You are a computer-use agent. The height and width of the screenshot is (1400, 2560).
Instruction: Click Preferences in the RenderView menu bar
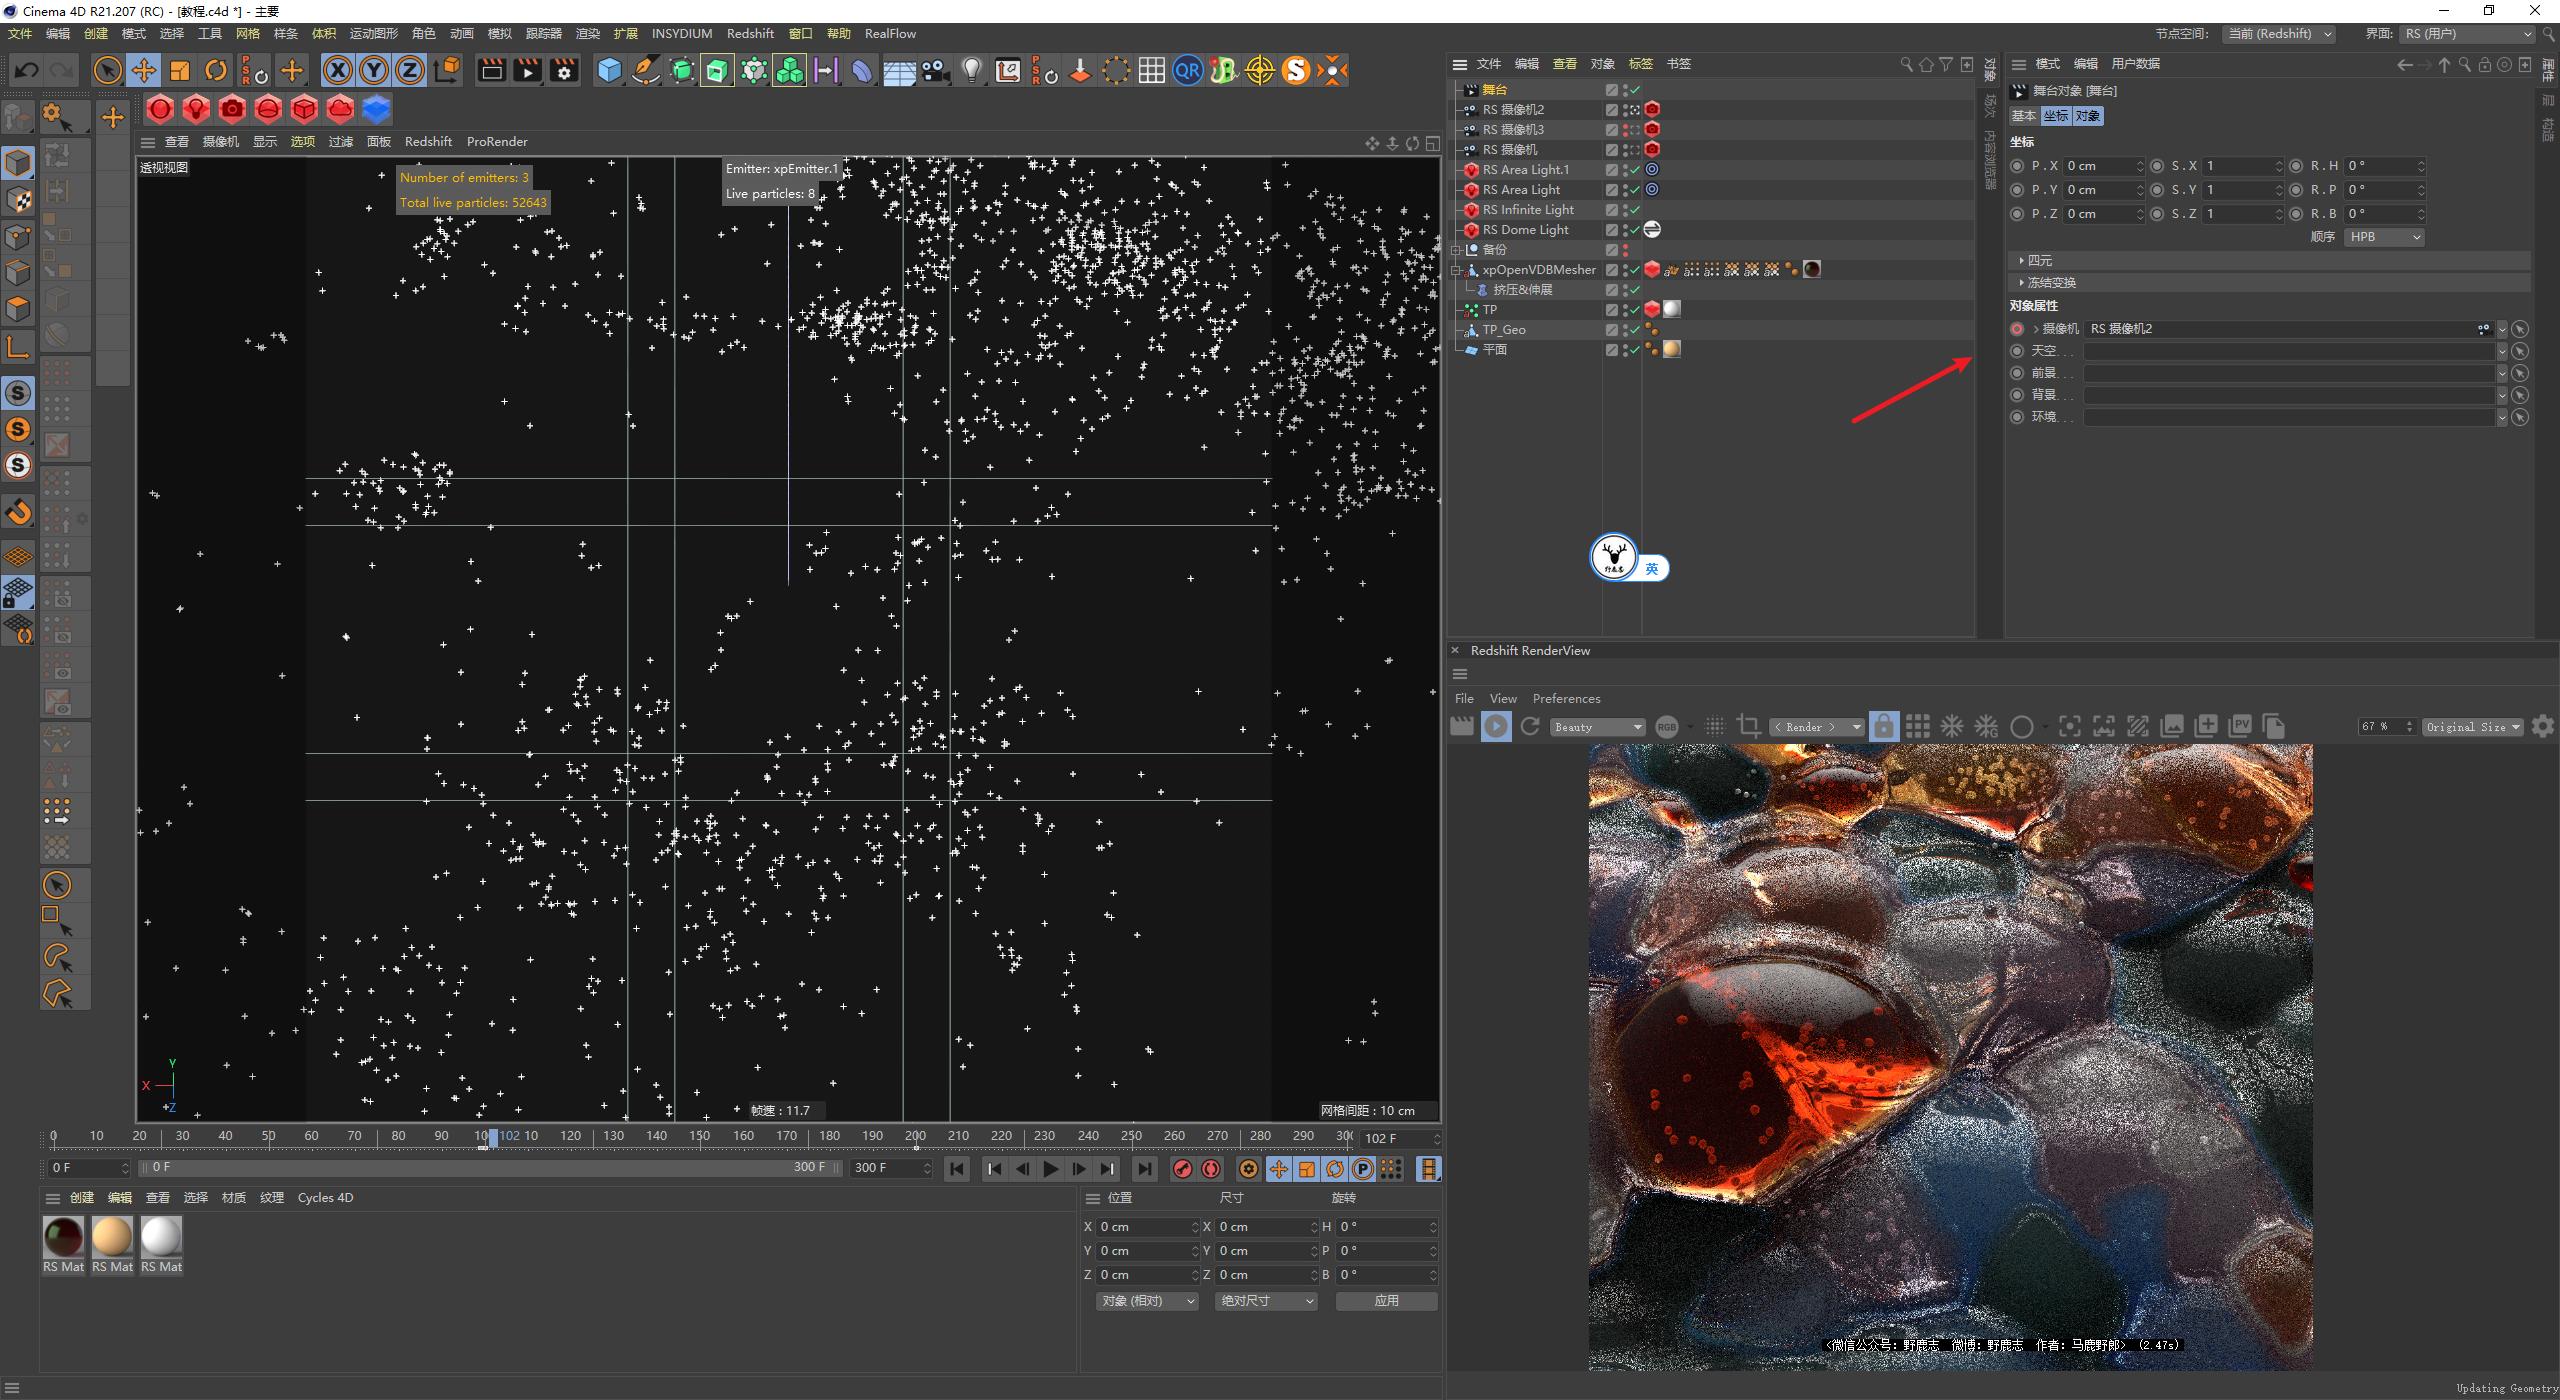[1566, 698]
